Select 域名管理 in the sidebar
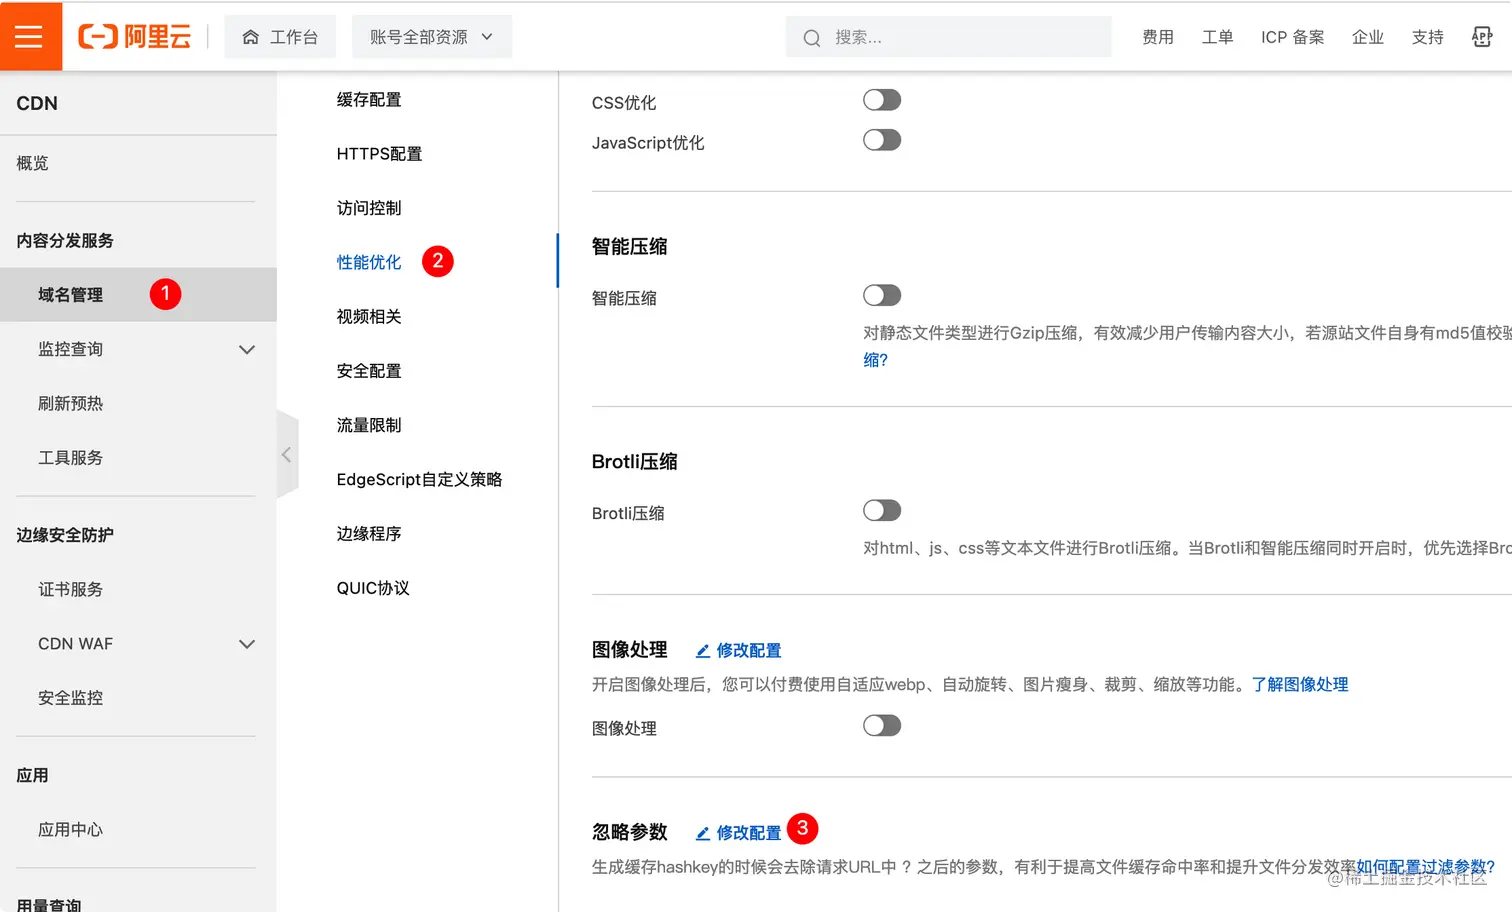This screenshot has width=1512, height=912. point(138,295)
